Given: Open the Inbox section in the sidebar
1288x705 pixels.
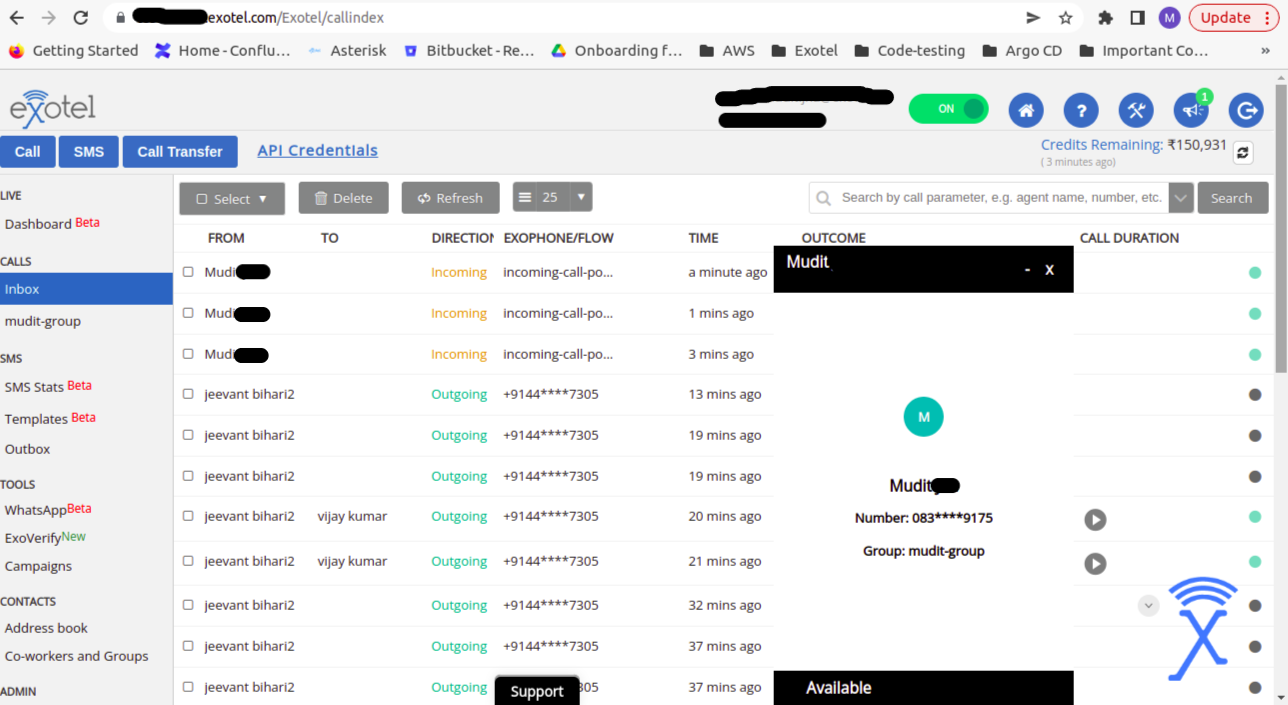Looking at the screenshot, I should click(x=86, y=289).
